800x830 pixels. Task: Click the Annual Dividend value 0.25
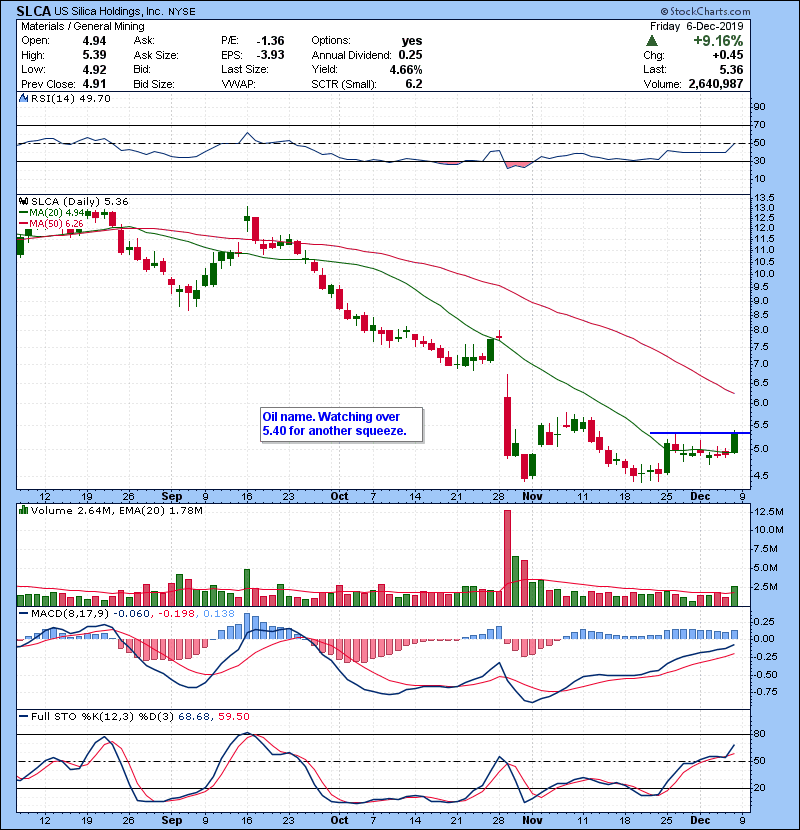(x=410, y=55)
